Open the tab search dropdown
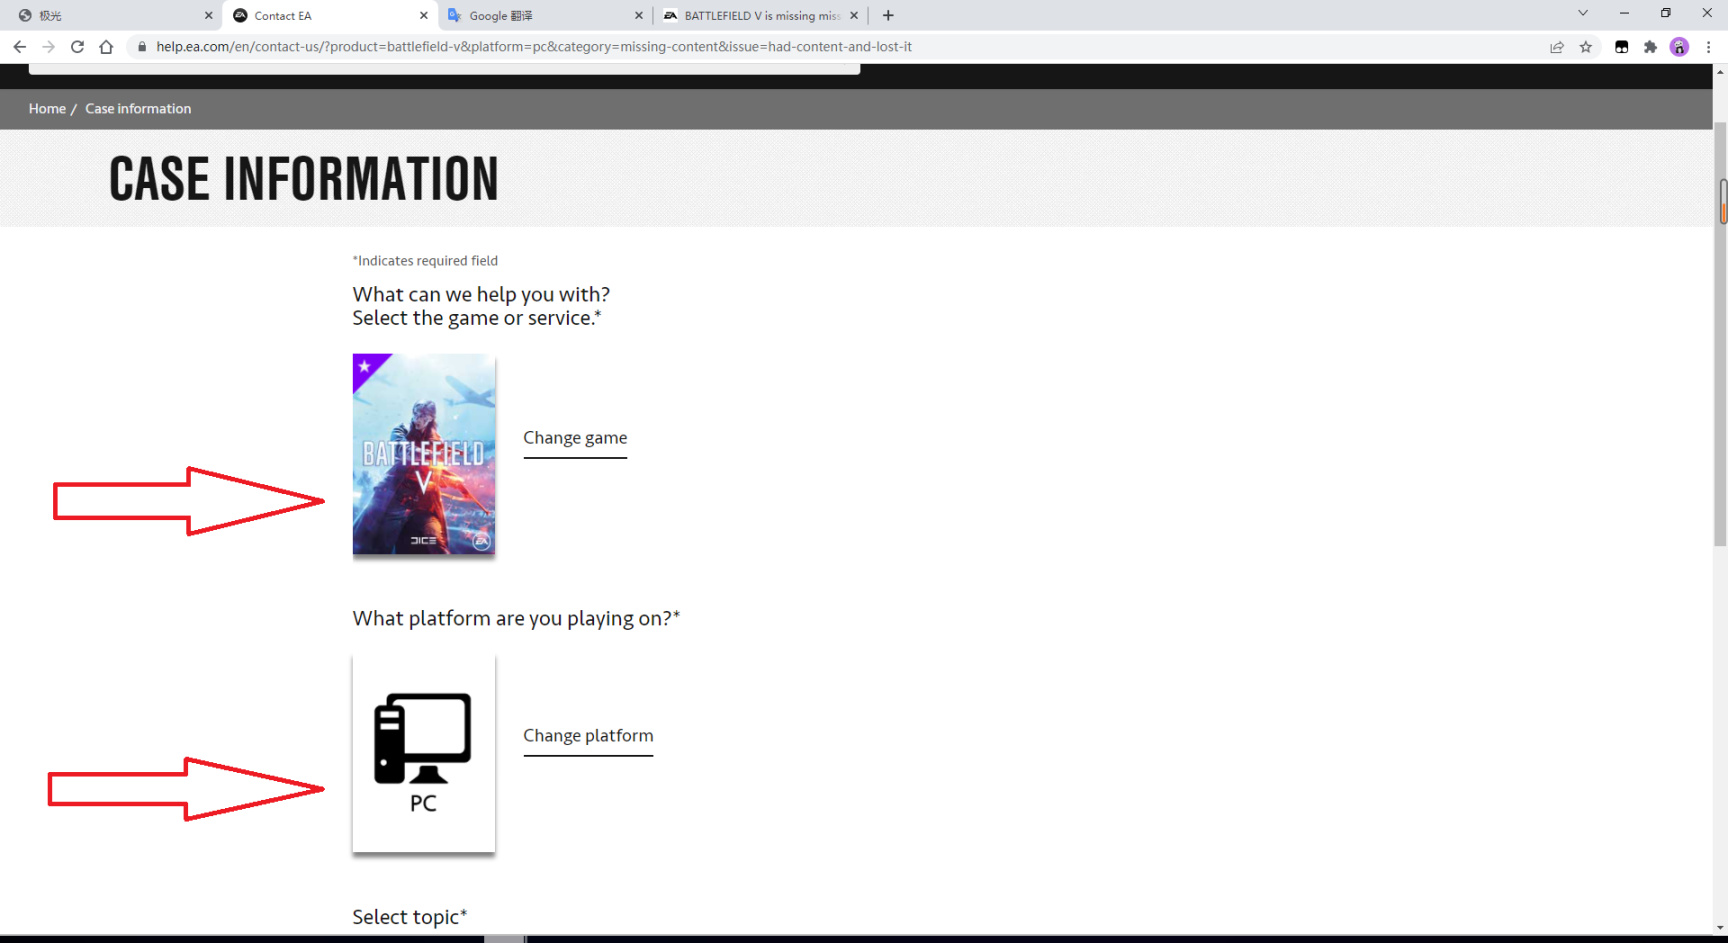 pyautogui.click(x=1583, y=13)
